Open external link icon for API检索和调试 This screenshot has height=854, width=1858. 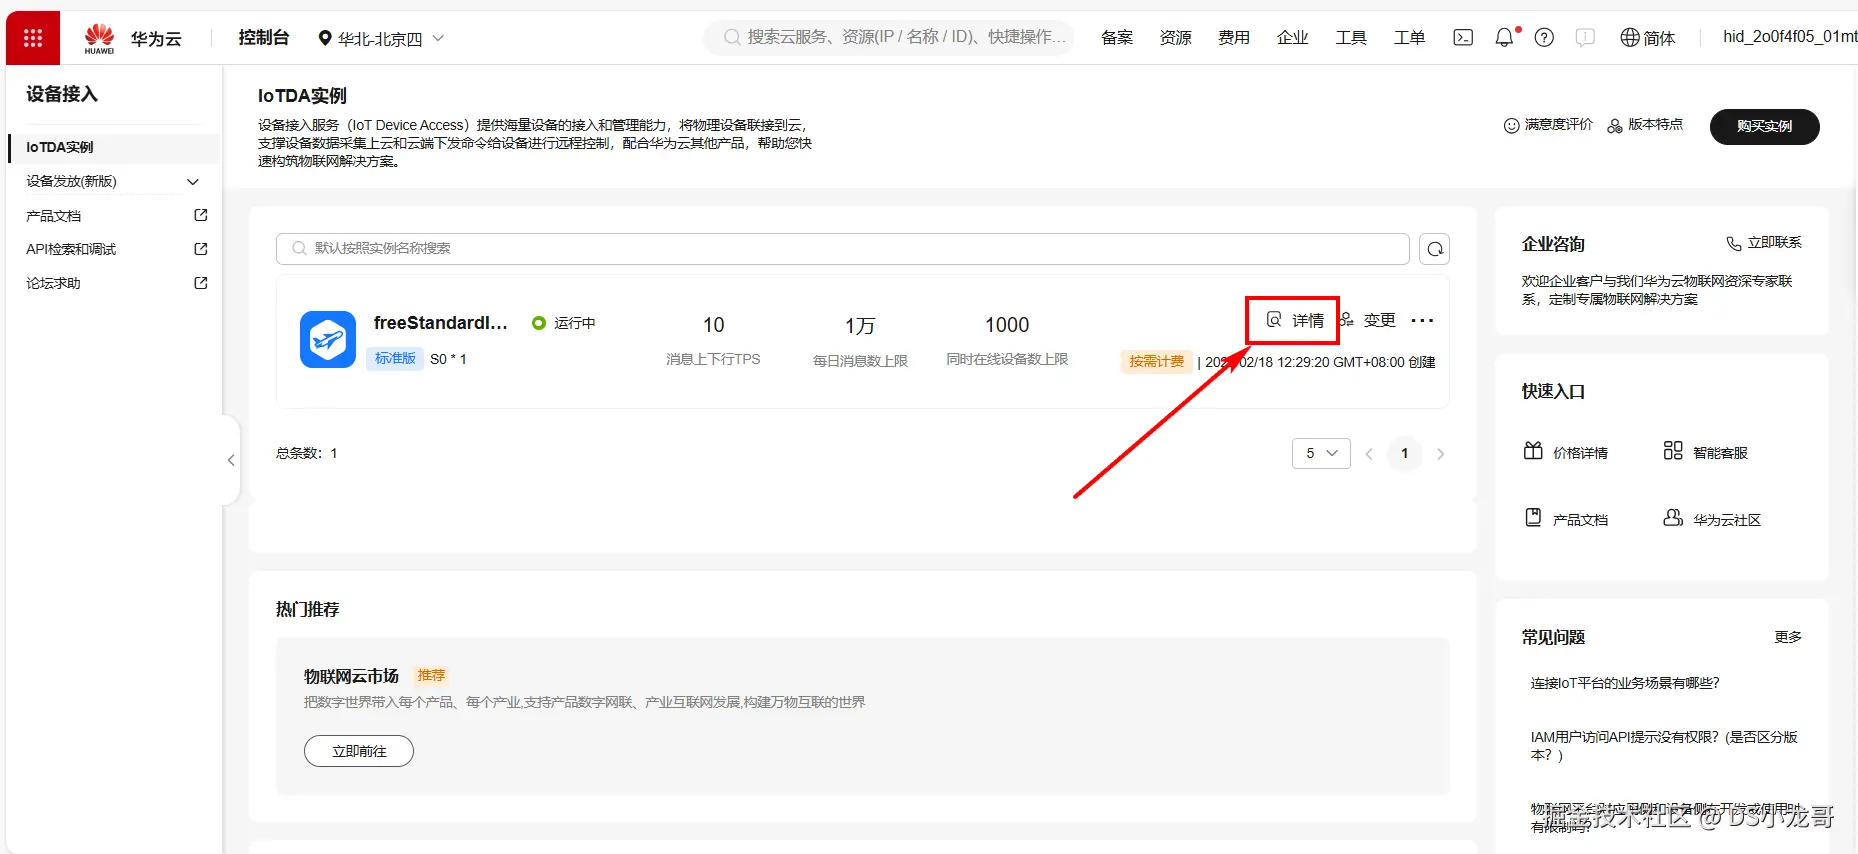201,249
